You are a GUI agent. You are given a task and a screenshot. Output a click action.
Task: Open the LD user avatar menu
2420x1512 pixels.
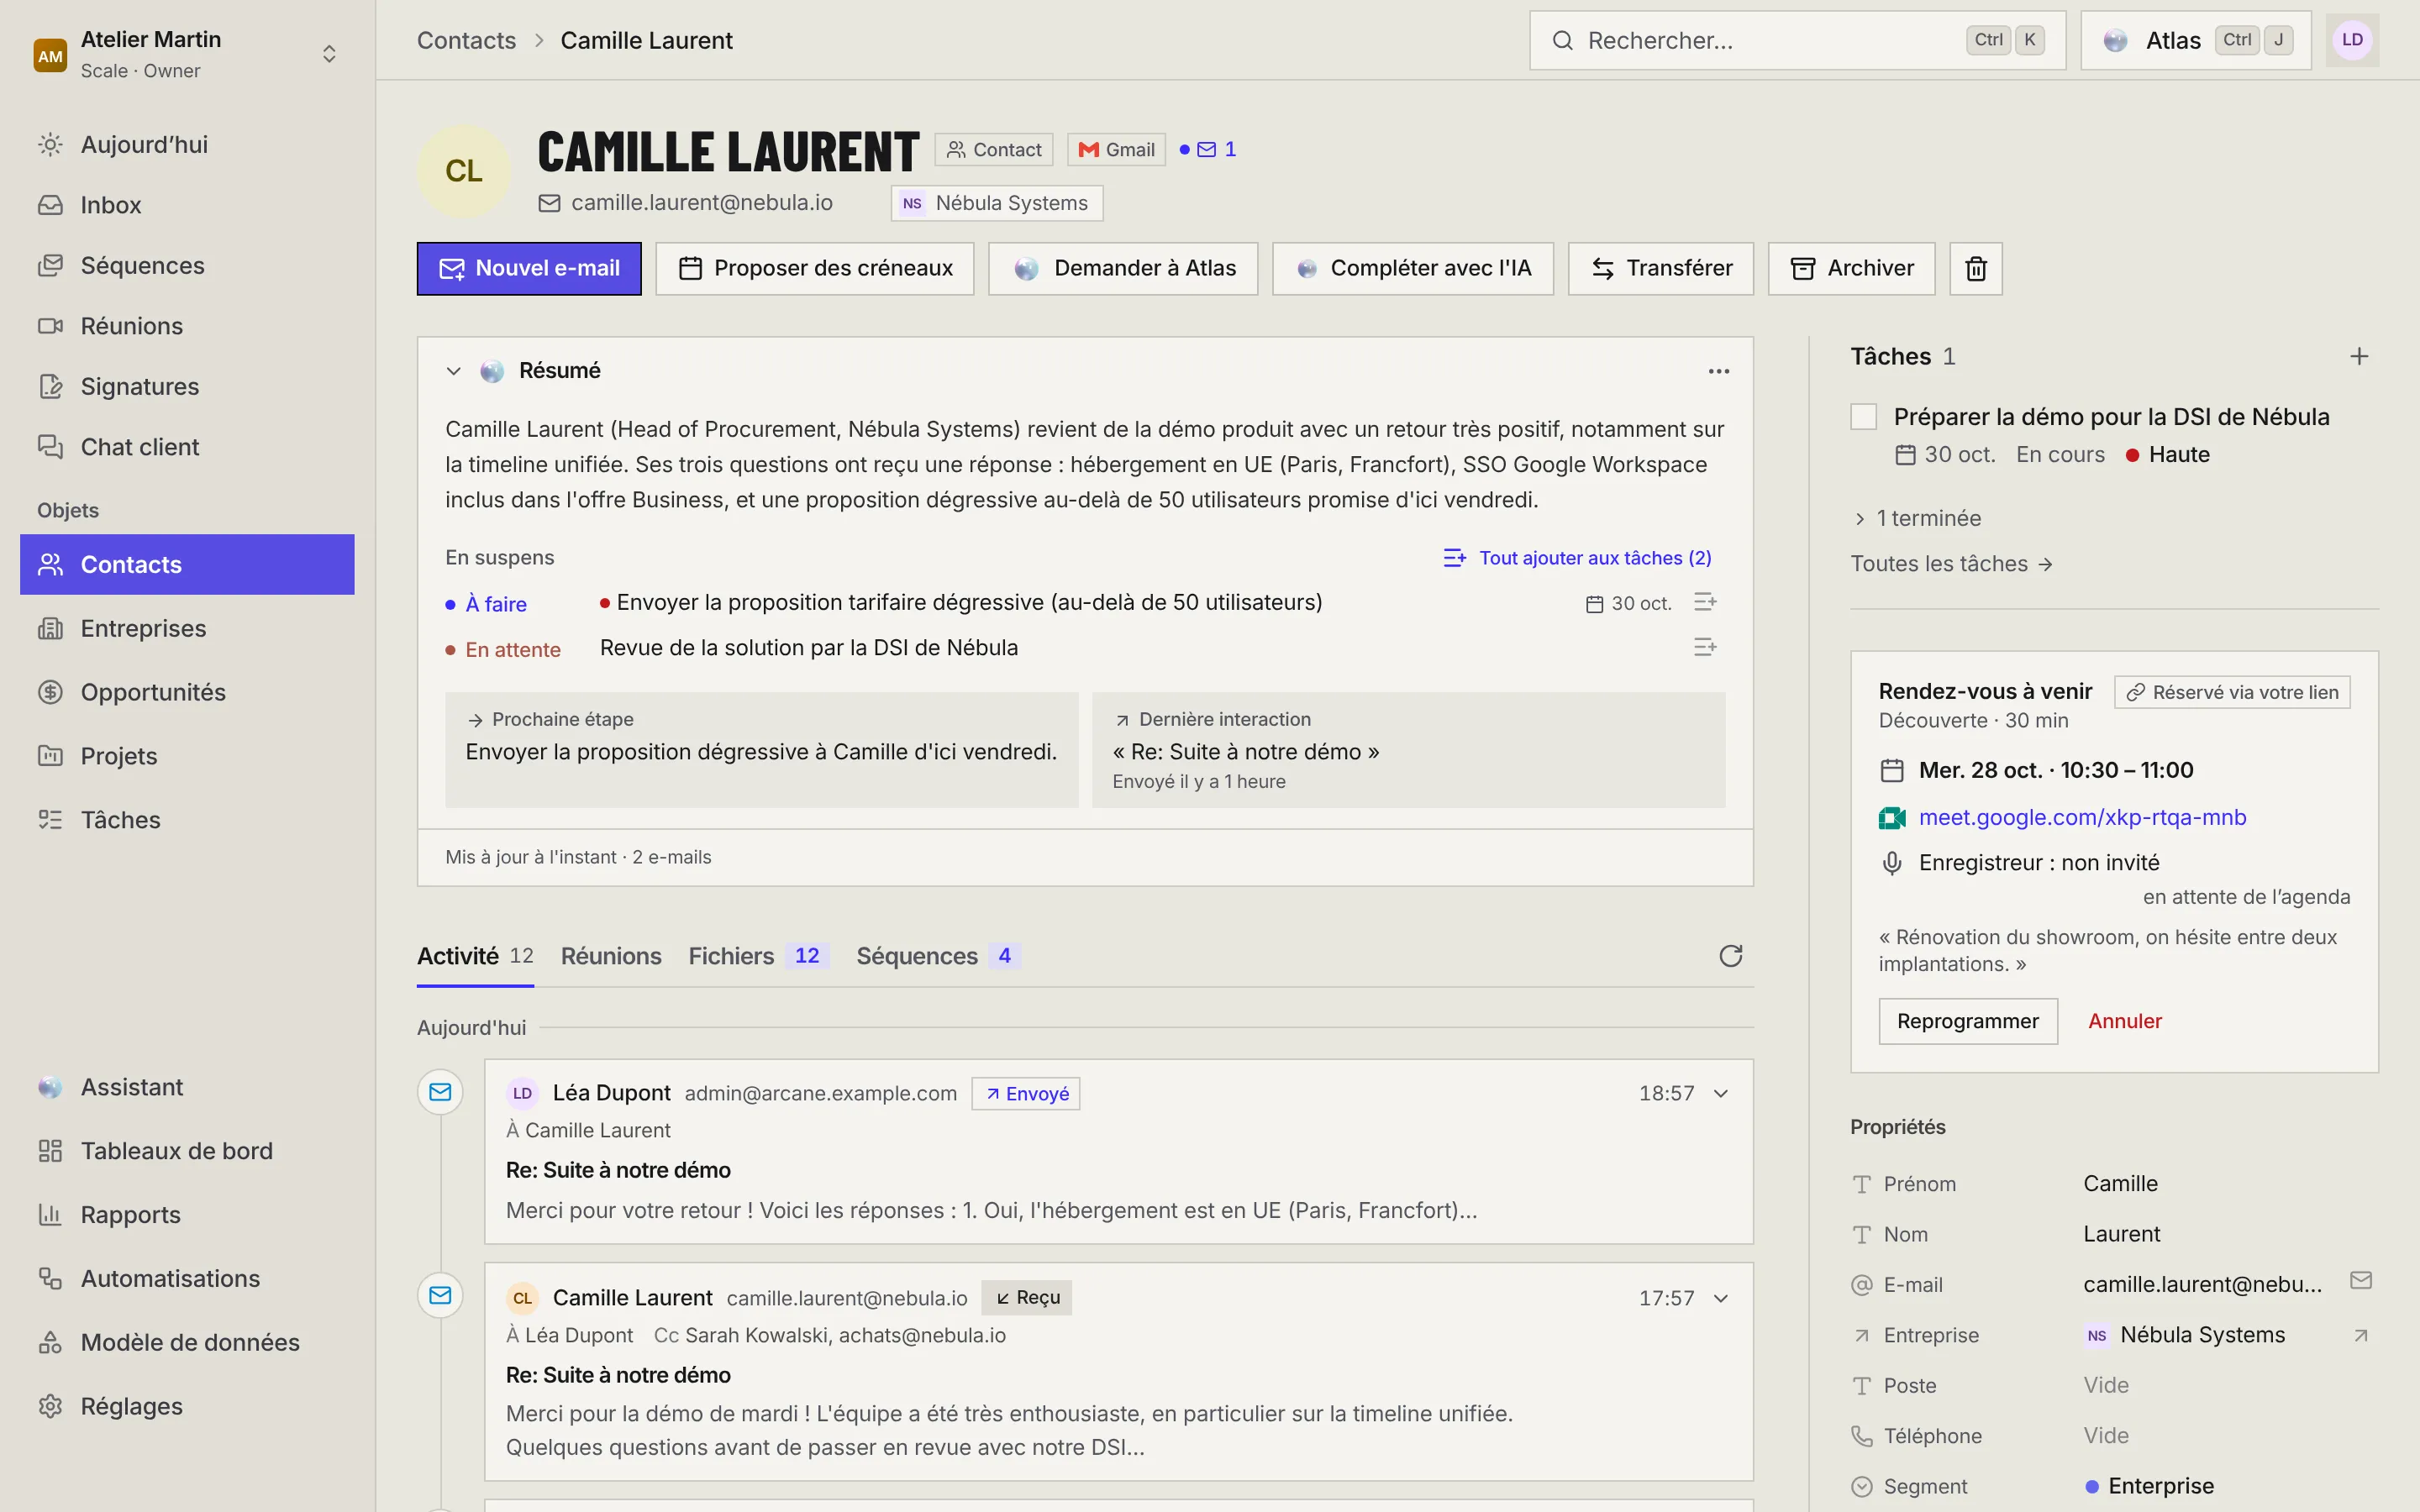[2352, 40]
